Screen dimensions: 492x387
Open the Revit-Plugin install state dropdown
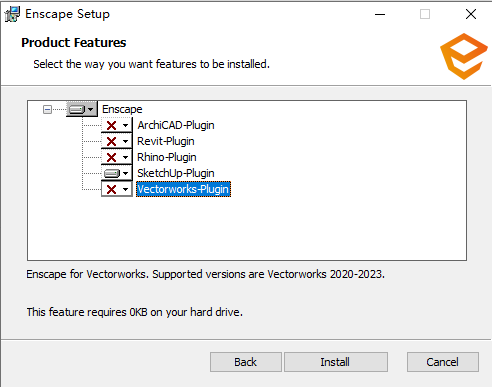pos(117,141)
